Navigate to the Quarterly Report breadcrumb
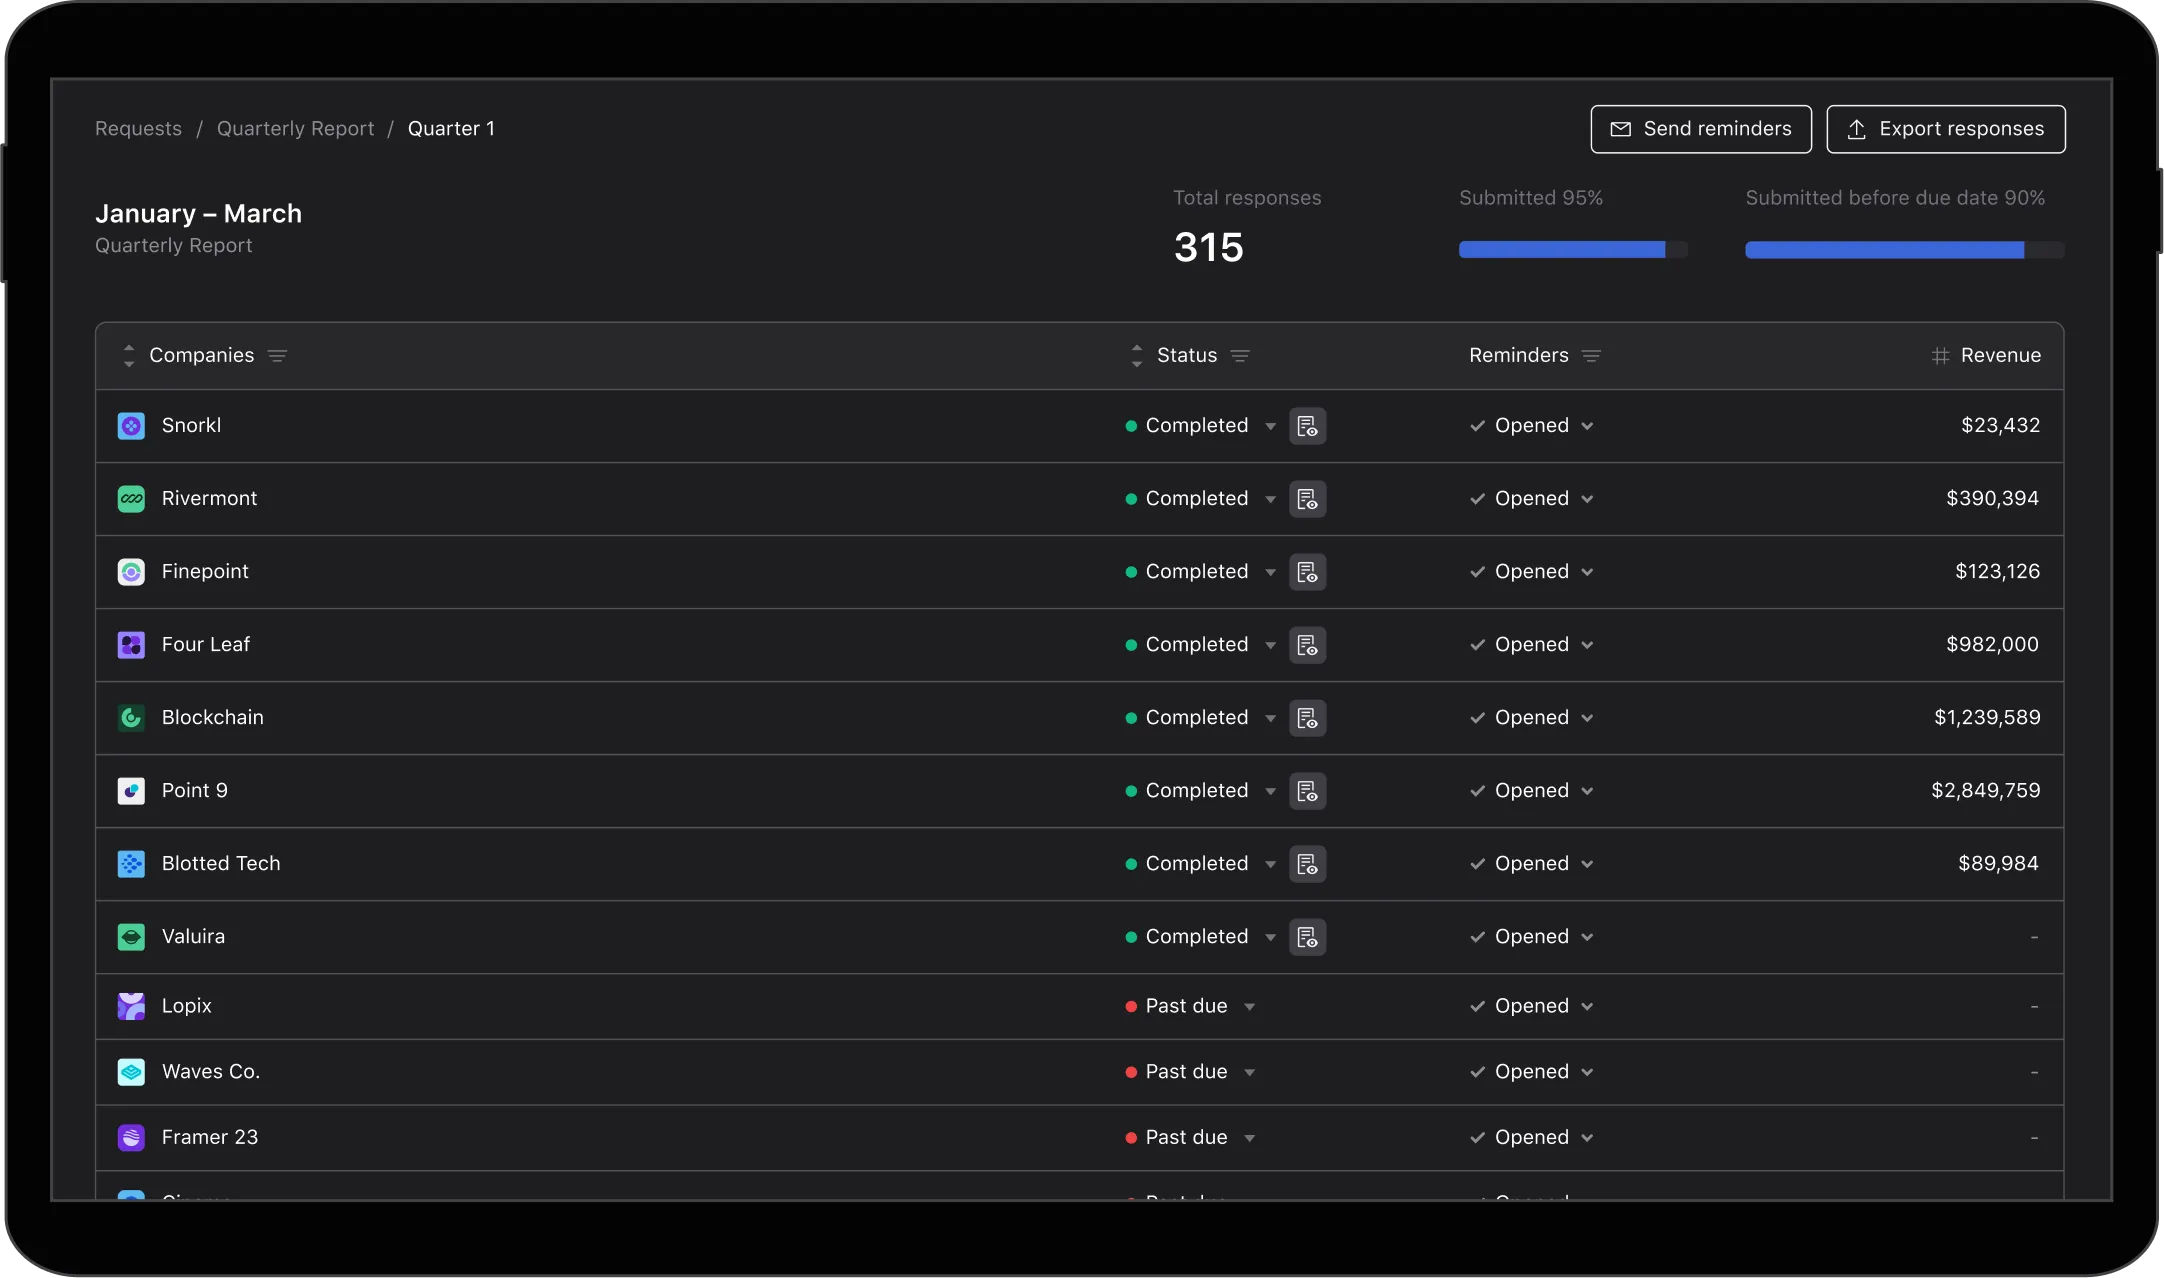The height and width of the screenshot is (1278, 2164). (295, 129)
